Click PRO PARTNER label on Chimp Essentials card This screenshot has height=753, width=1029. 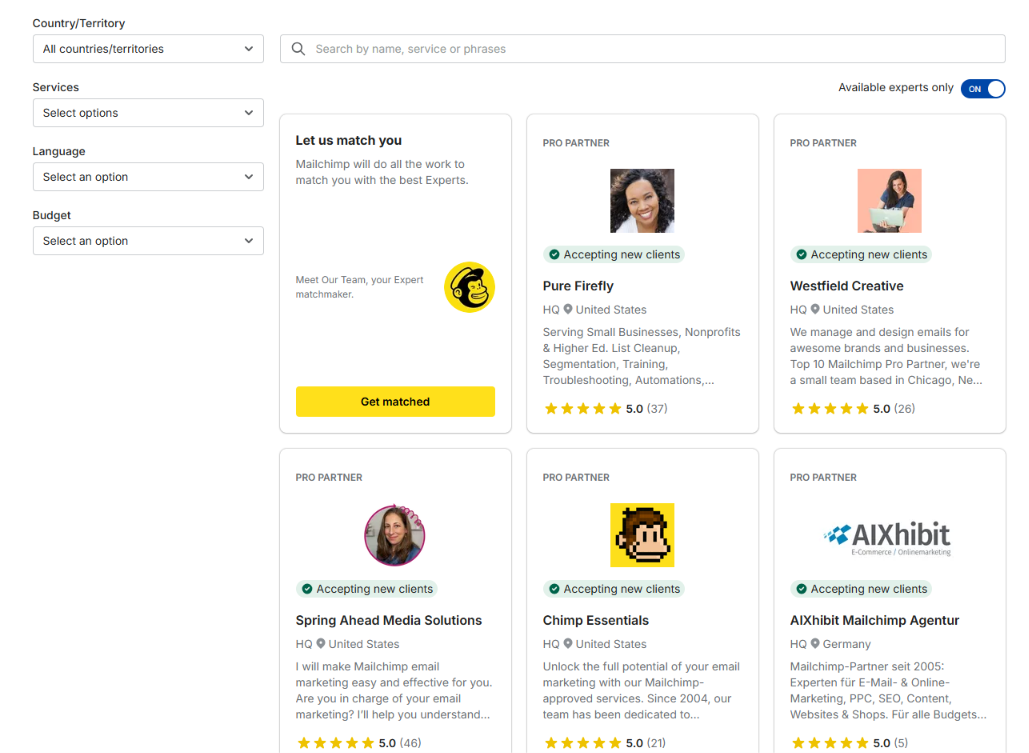coord(576,477)
